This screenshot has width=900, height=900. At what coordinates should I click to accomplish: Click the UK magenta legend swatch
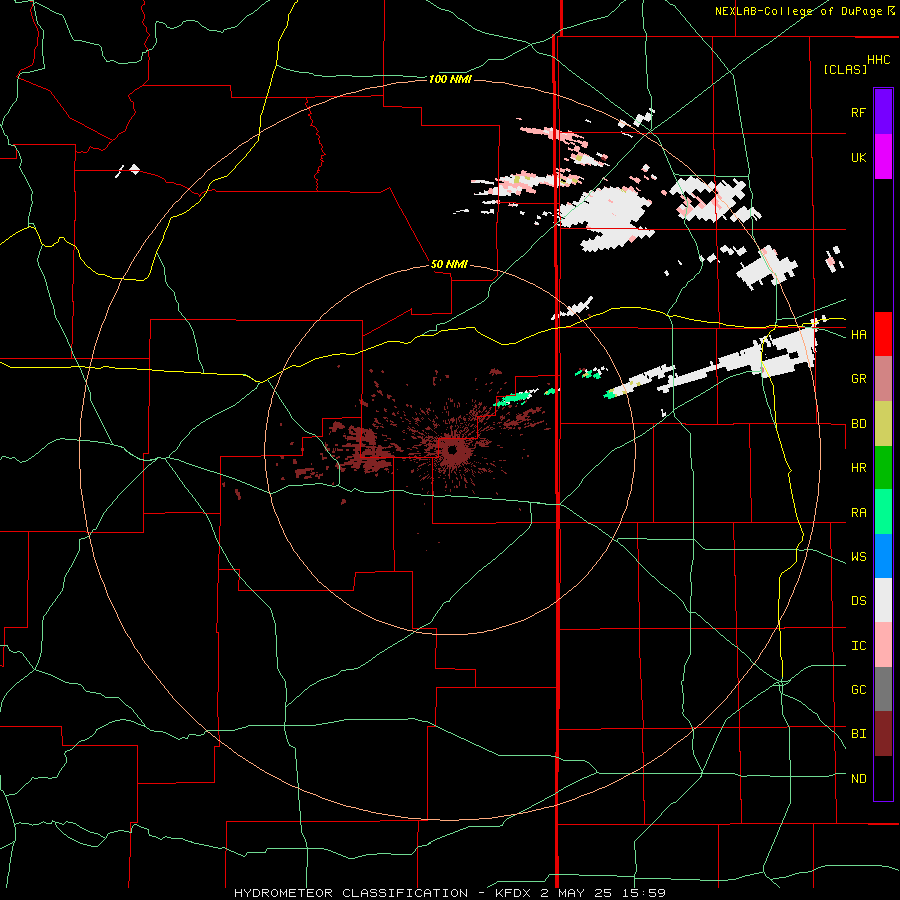[883, 157]
